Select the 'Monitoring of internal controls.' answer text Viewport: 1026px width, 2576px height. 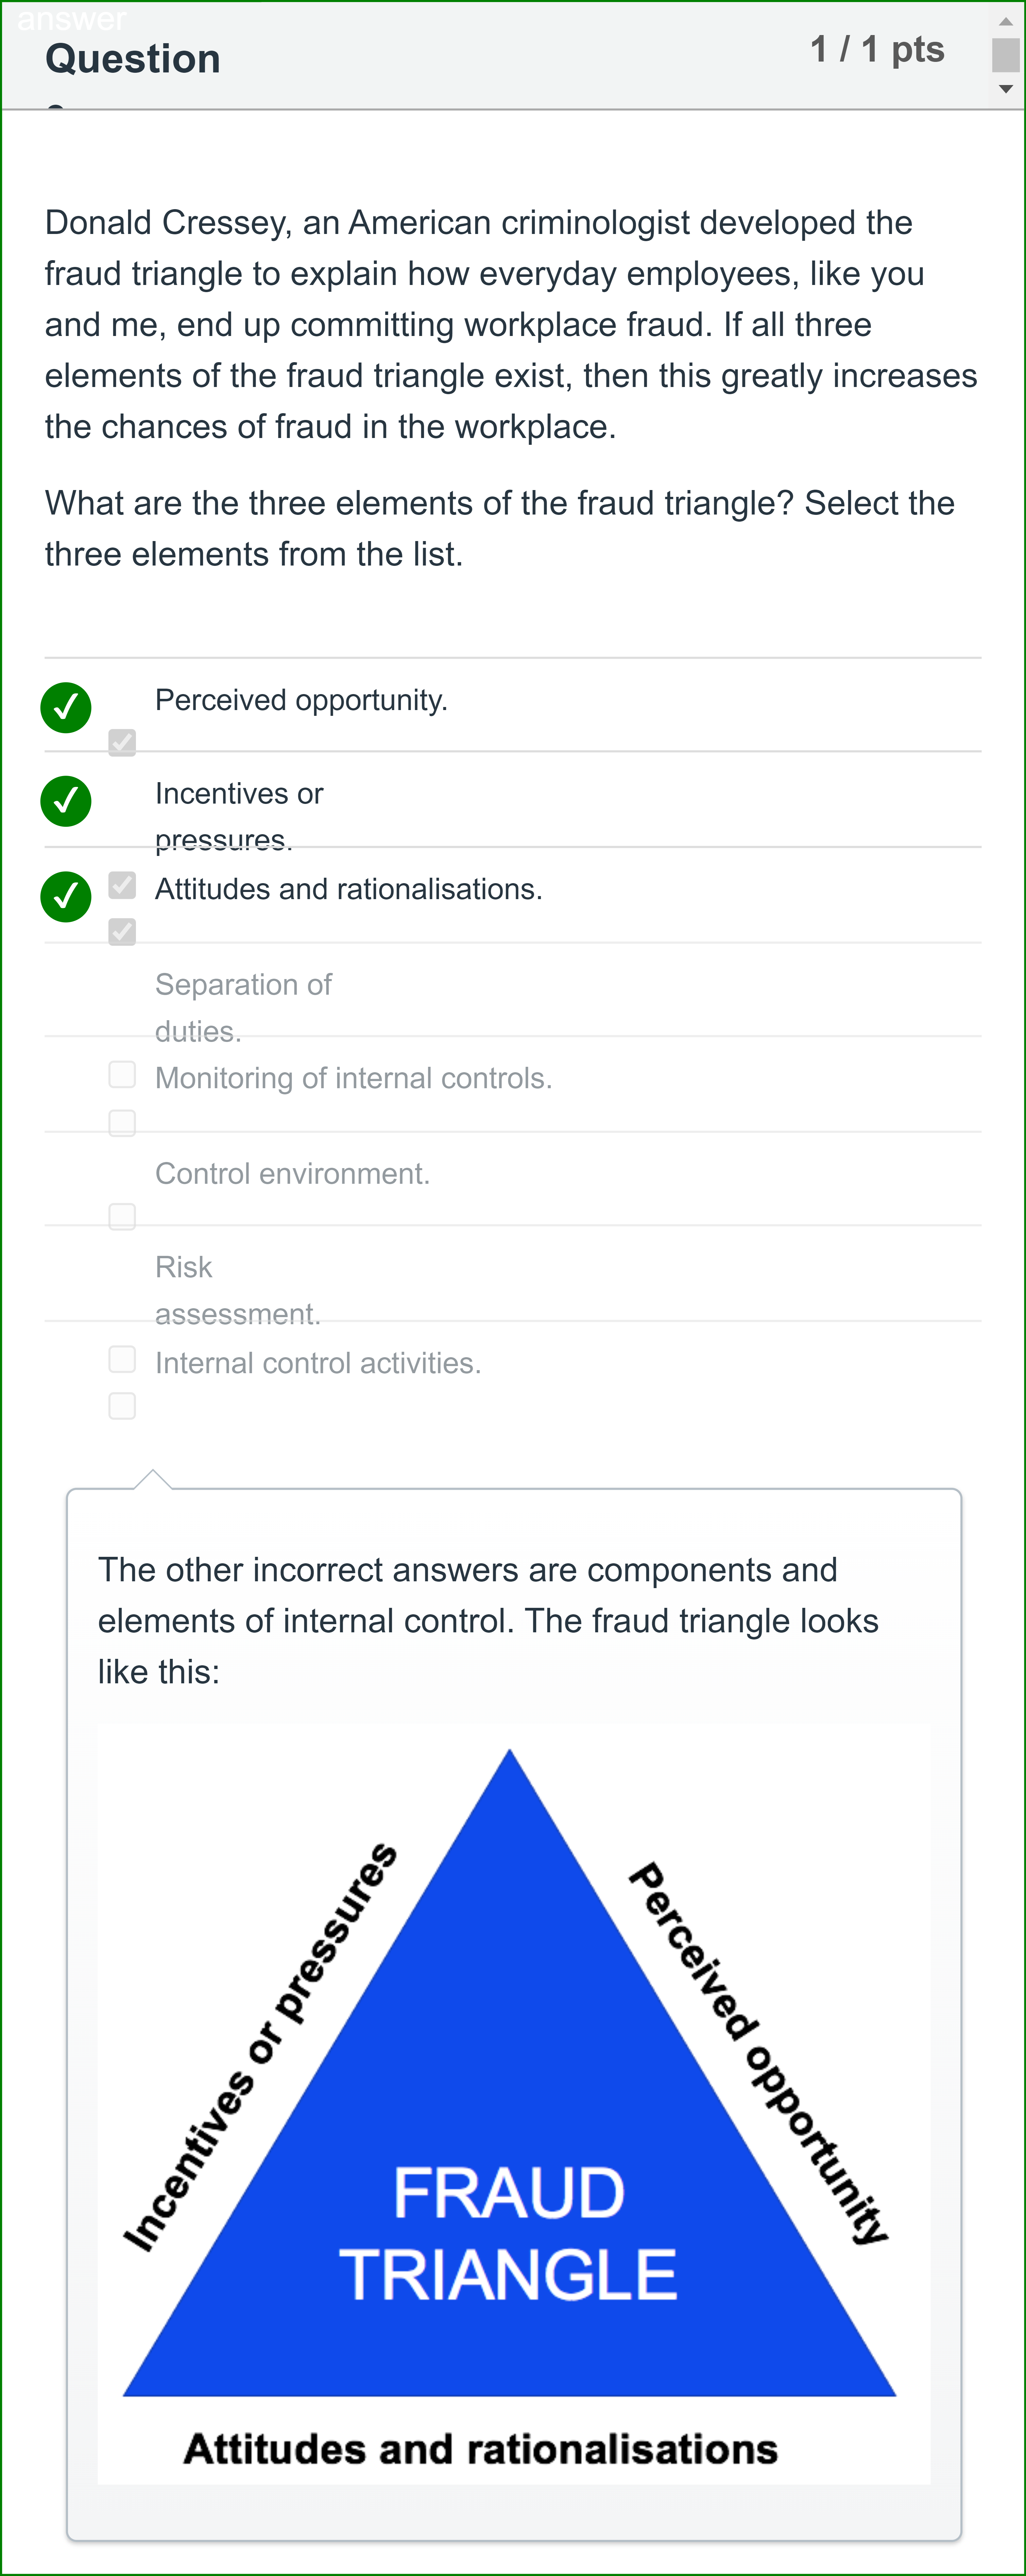353,1078
